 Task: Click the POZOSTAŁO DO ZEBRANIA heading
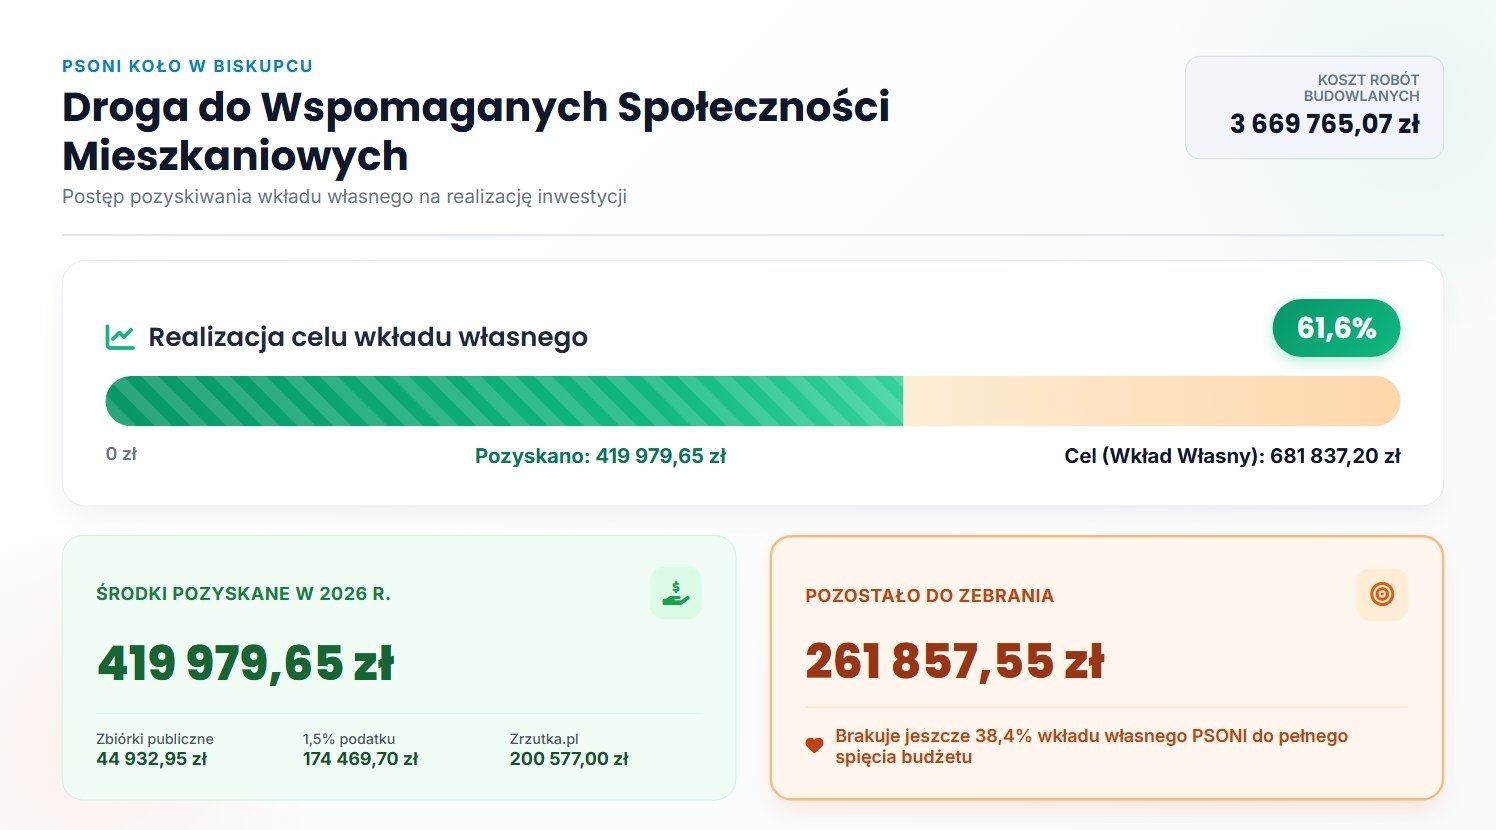[x=929, y=596]
